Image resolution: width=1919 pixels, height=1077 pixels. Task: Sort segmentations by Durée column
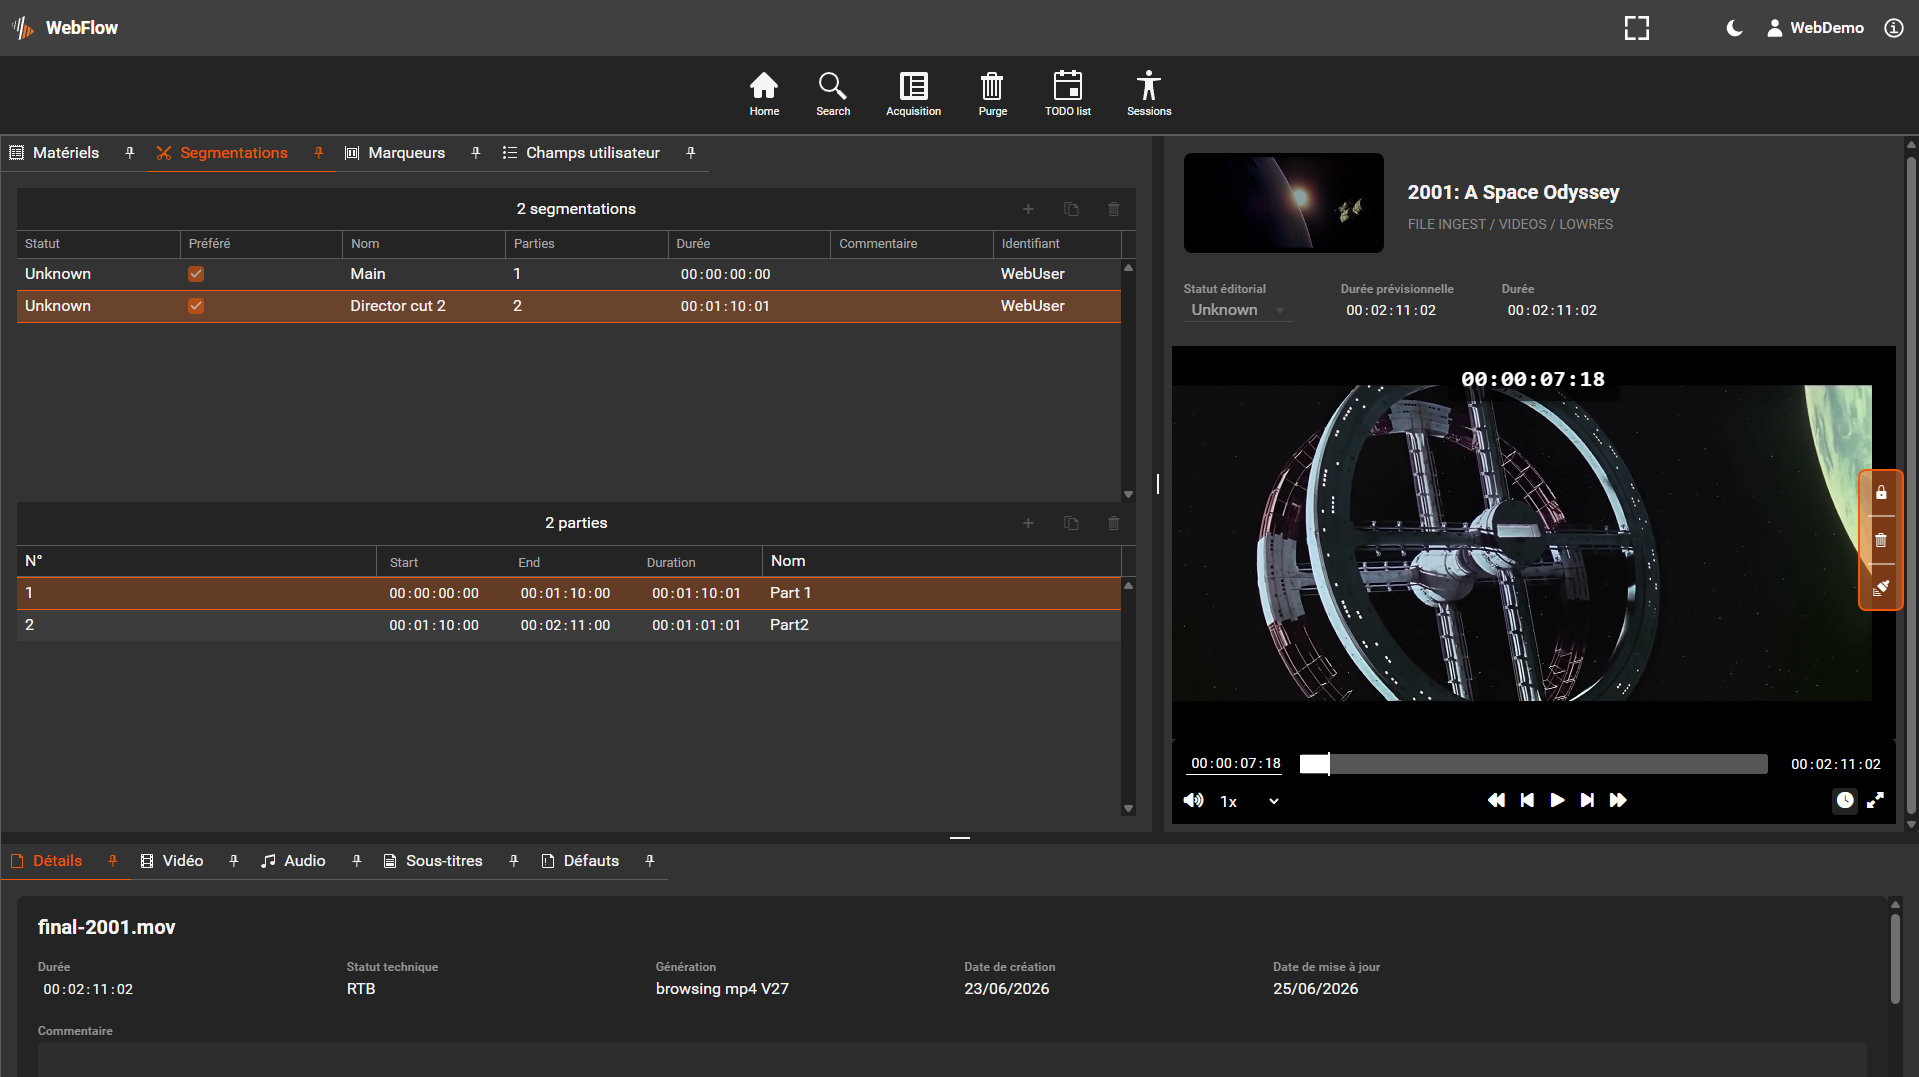tap(748, 244)
